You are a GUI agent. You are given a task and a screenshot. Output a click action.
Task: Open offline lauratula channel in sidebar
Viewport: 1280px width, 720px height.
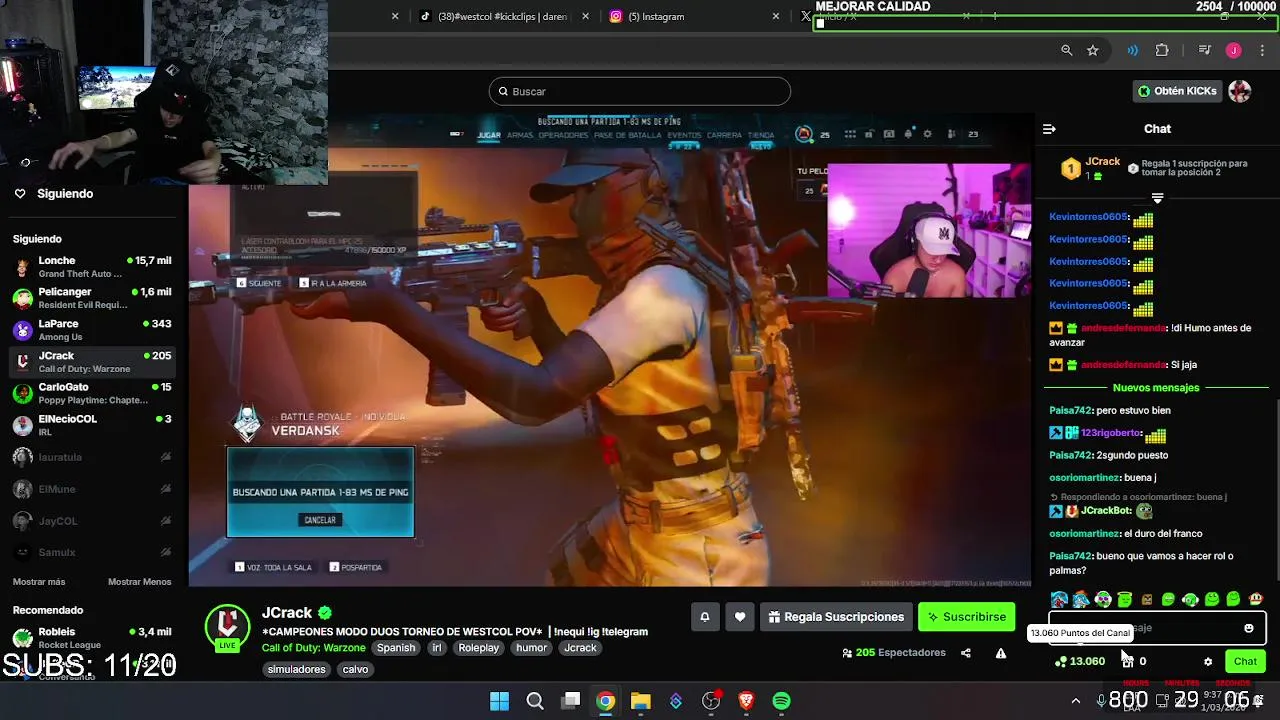(92, 457)
